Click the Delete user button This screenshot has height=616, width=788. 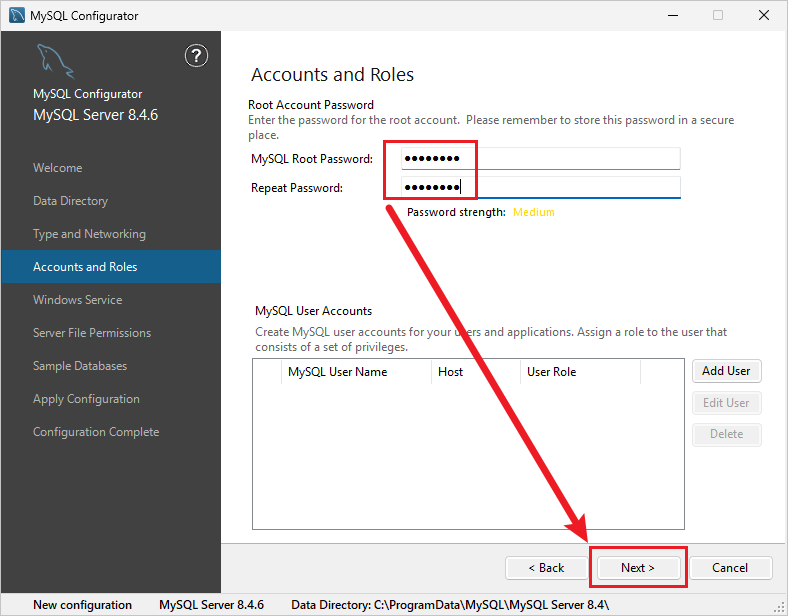tap(726, 434)
